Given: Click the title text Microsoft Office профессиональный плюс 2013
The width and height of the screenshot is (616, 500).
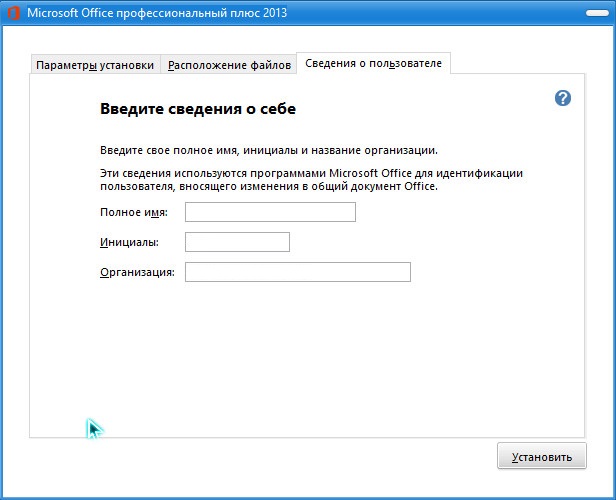Looking at the screenshot, I should point(157,13).
